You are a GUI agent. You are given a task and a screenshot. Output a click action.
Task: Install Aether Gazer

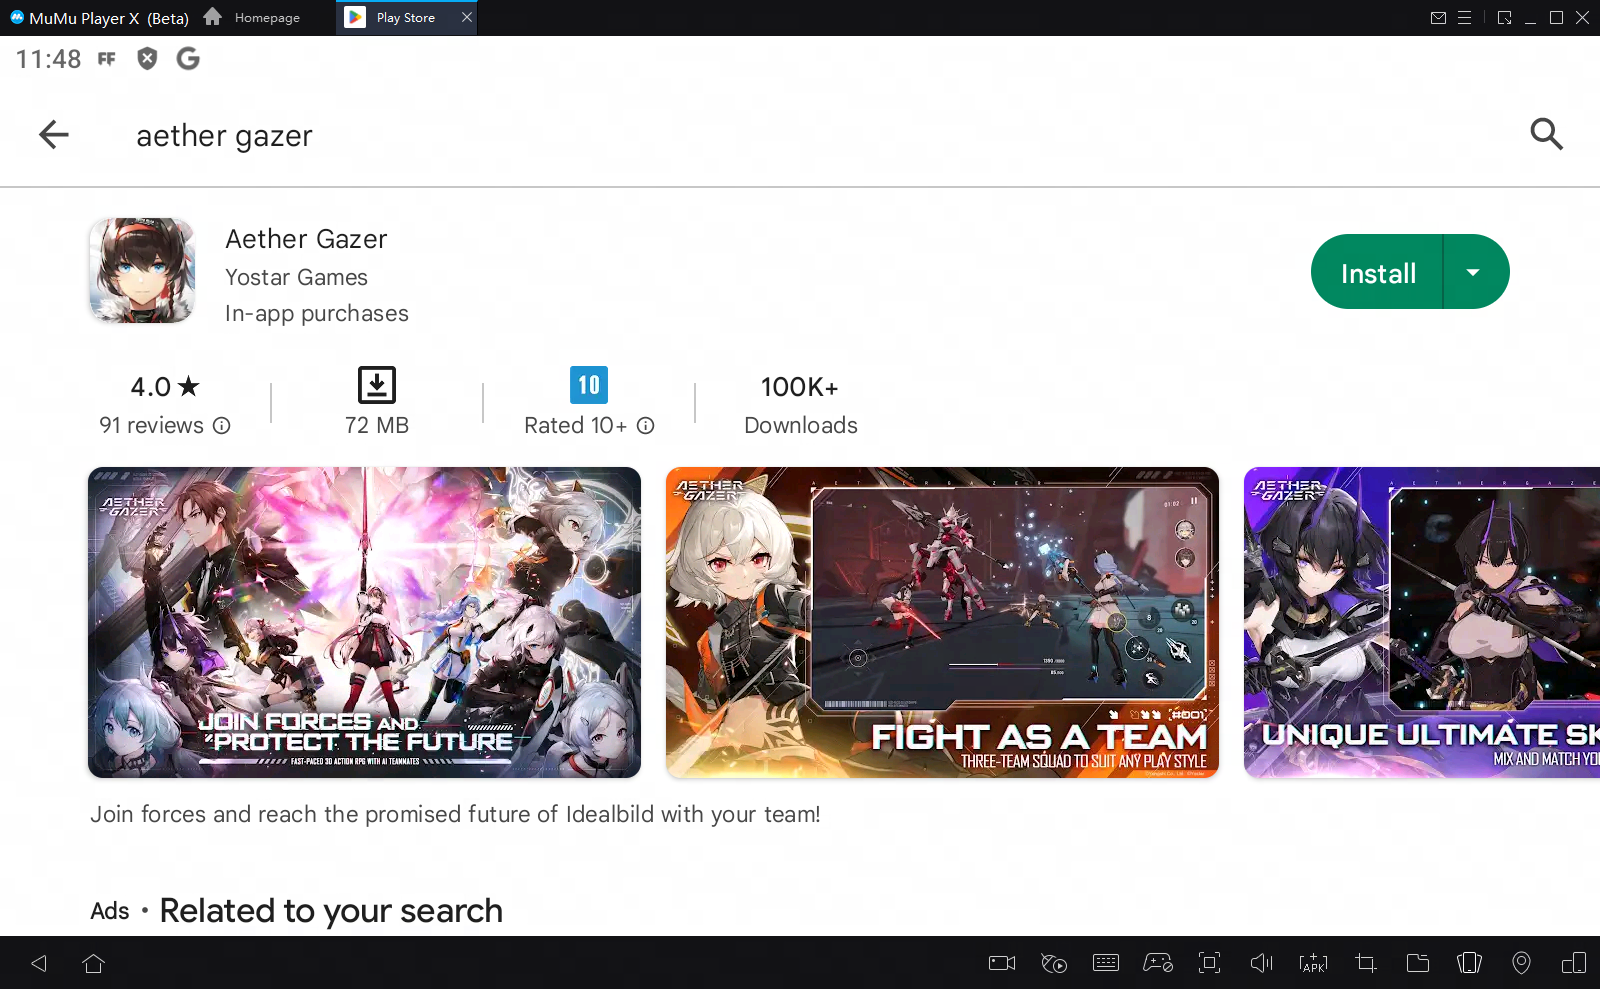(1377, 272)
